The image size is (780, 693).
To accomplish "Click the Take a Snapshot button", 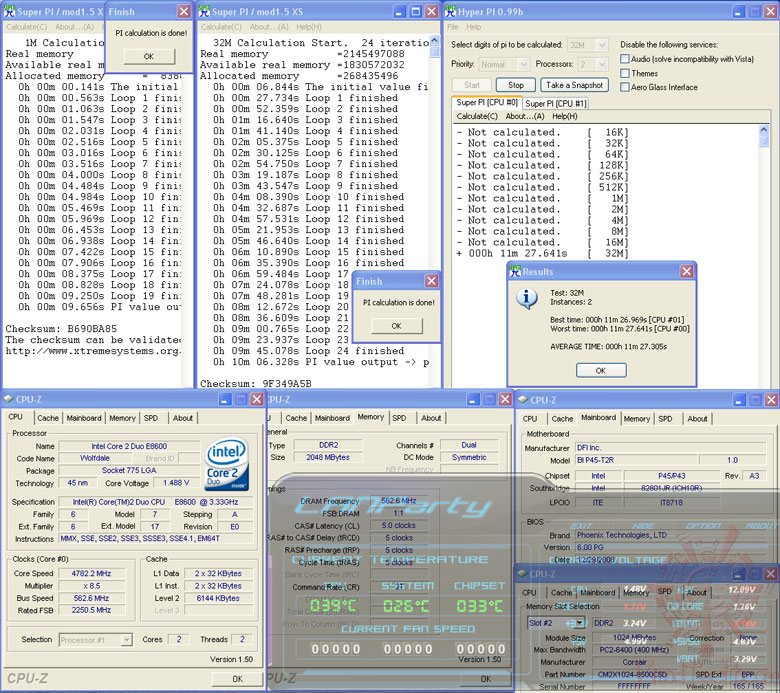I will pyautogui.click(x=574, y=85).
